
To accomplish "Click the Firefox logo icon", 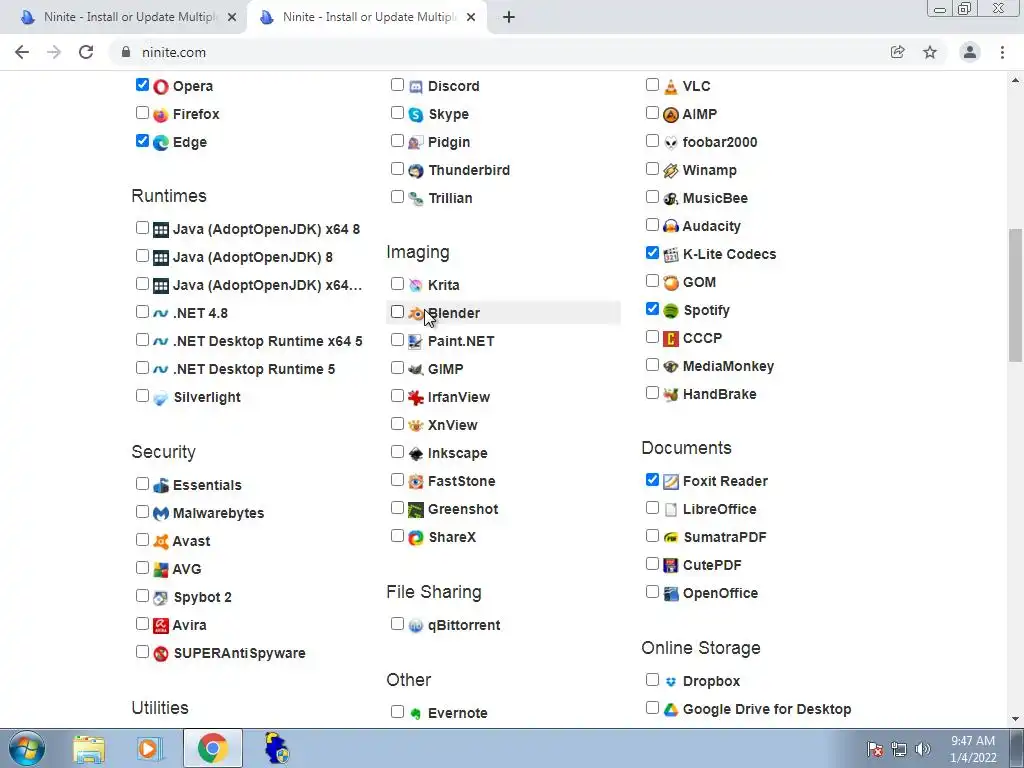I will click(x=161, y=115).
